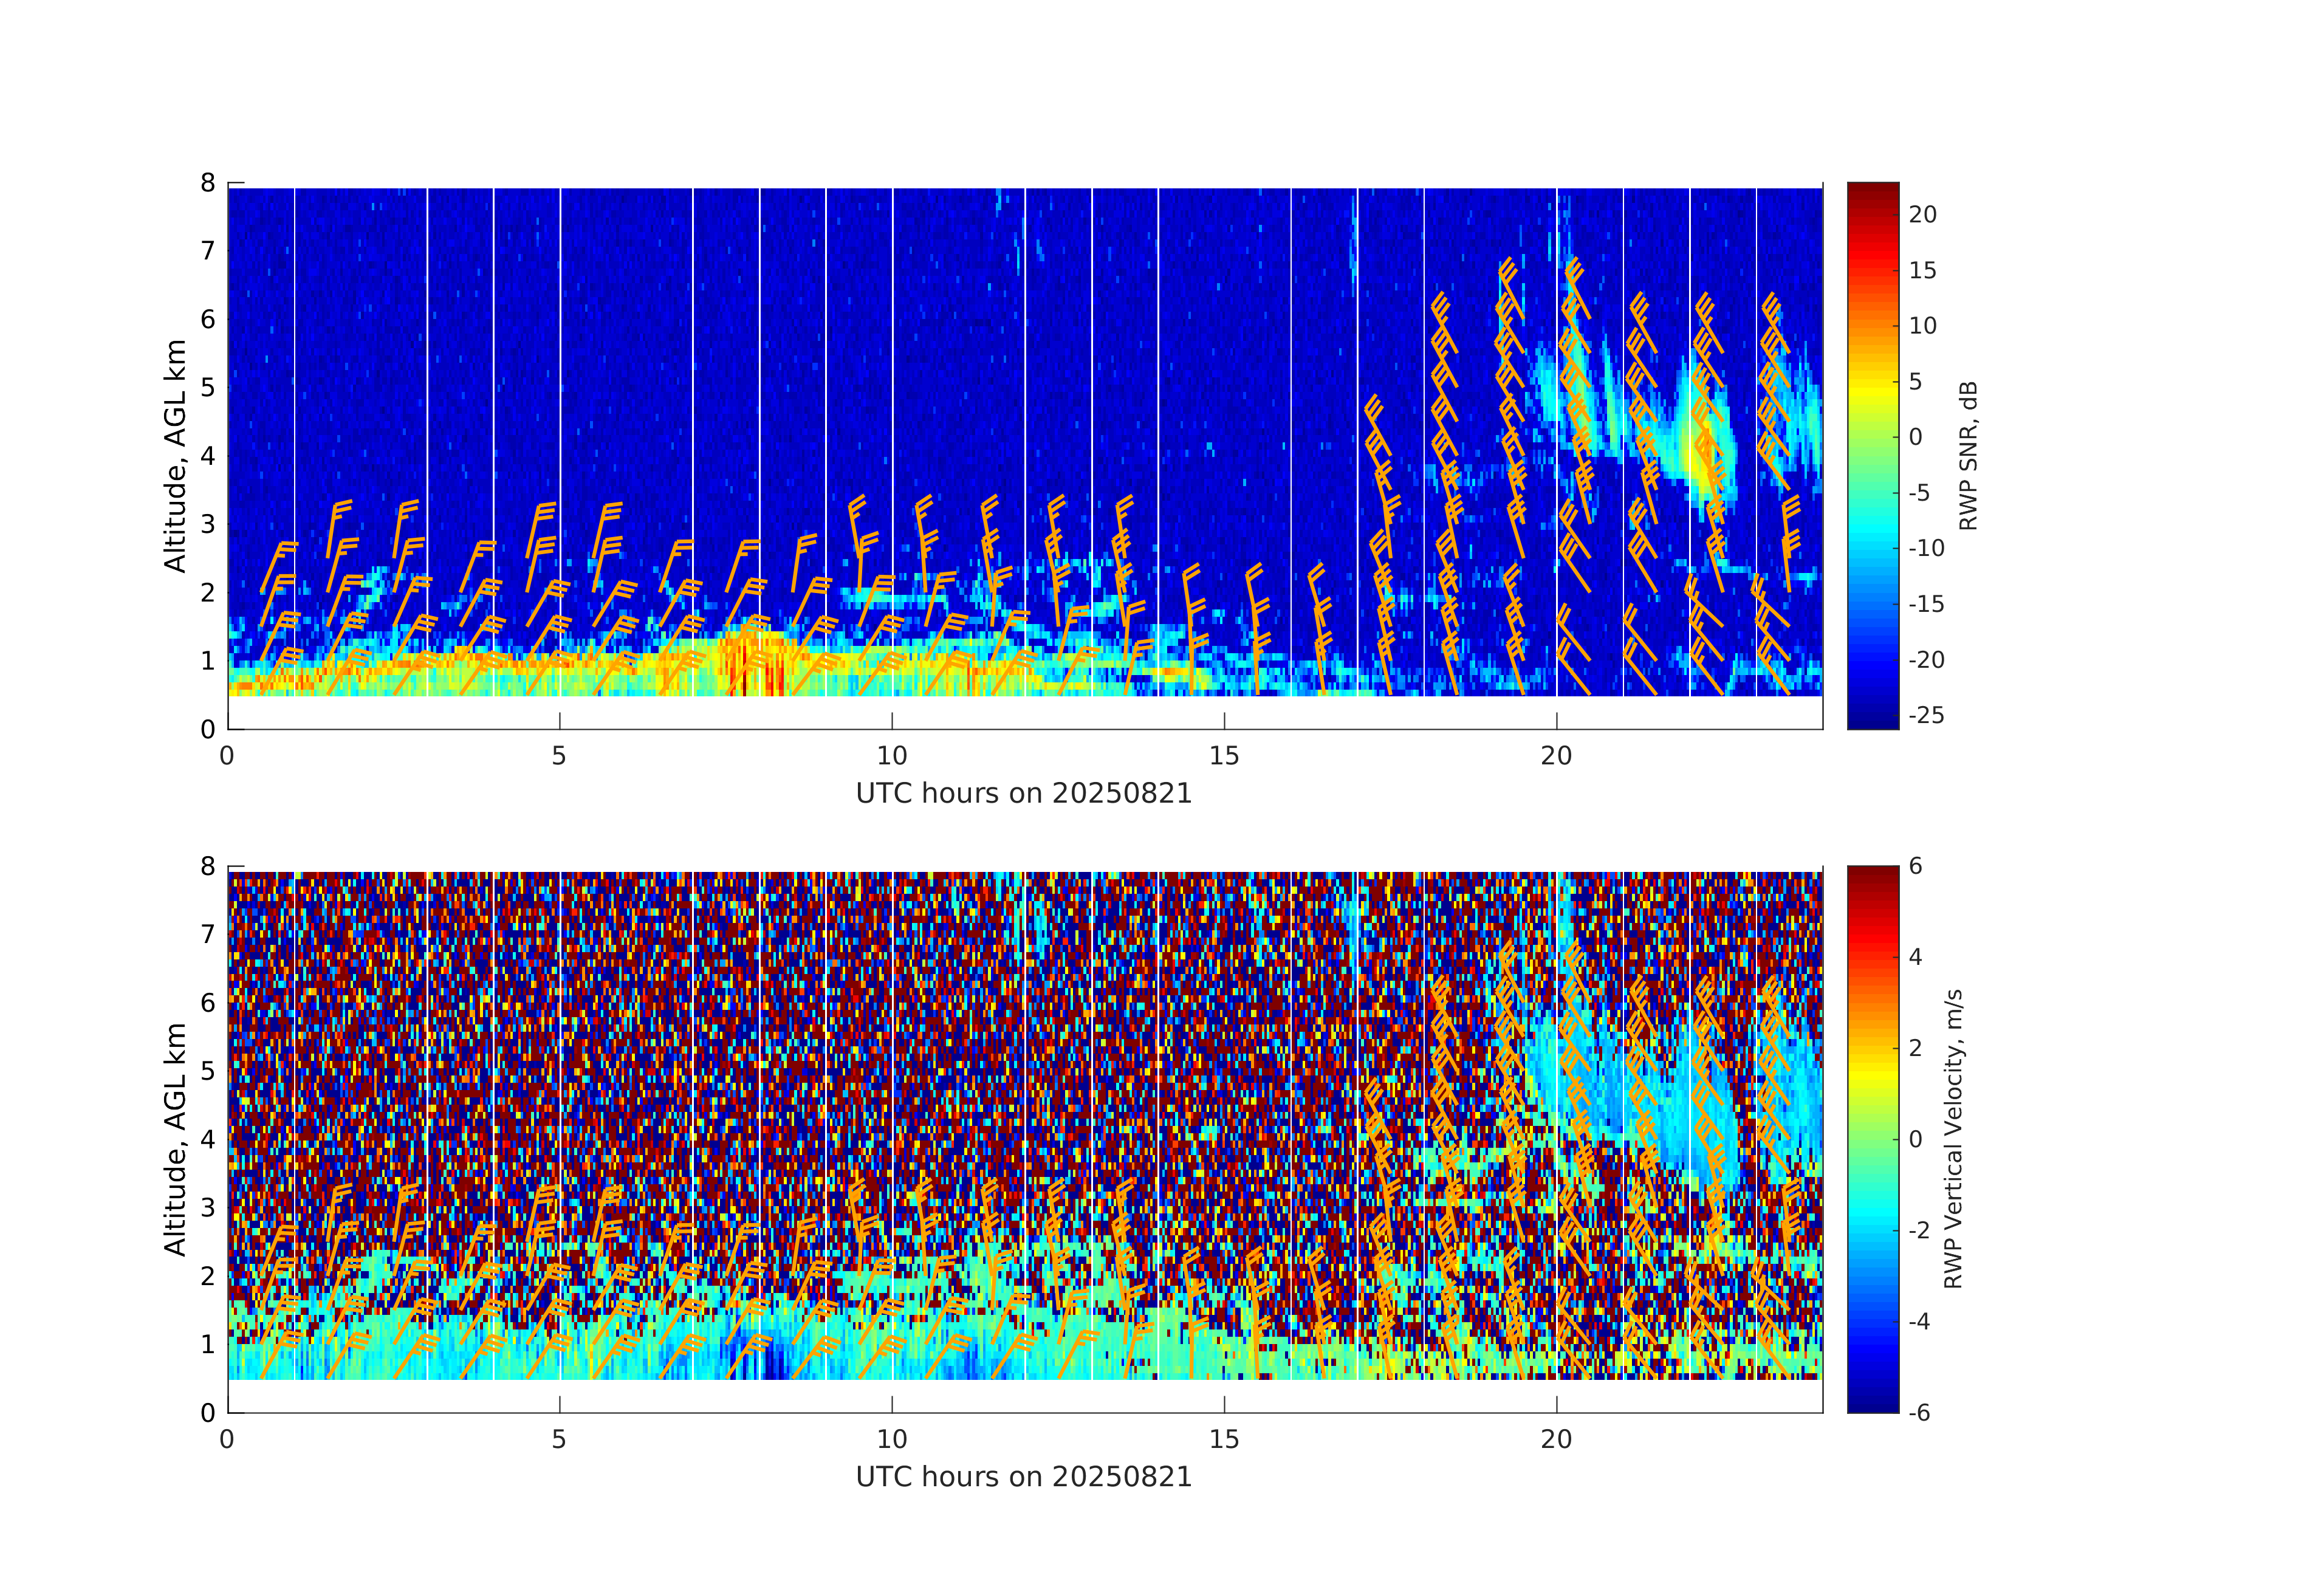
Task: Click y-axis tick '8' of the top plot
Action: 208,183
